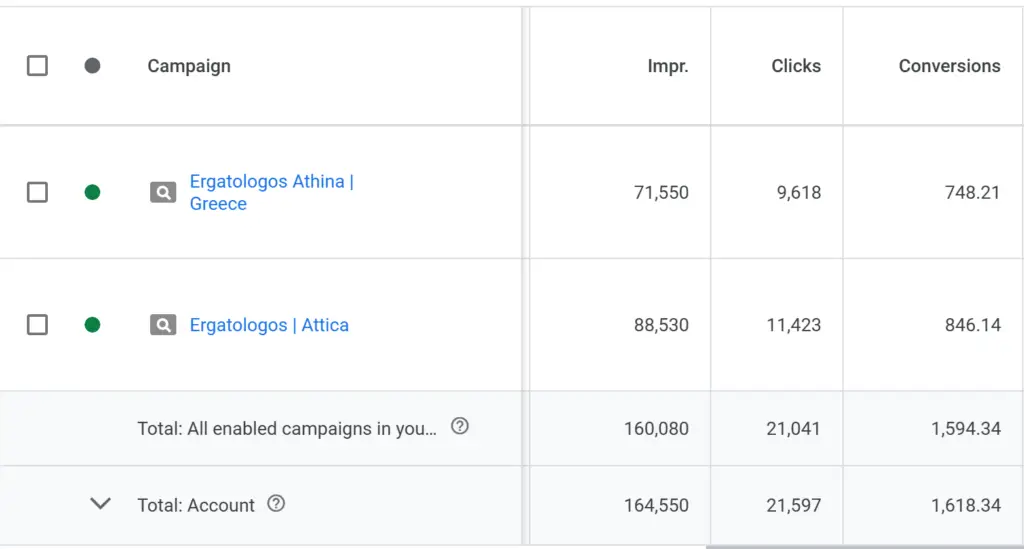
Task: Sort by Clicks column header
Action: [795, 66]
